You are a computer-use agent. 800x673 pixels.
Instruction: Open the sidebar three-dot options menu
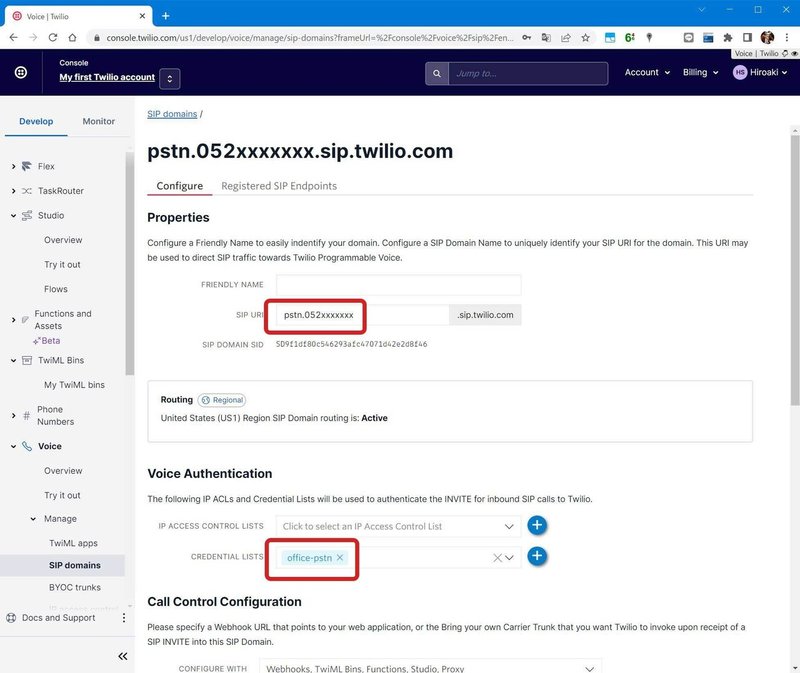pyautogui.click(x=123, y=617)
